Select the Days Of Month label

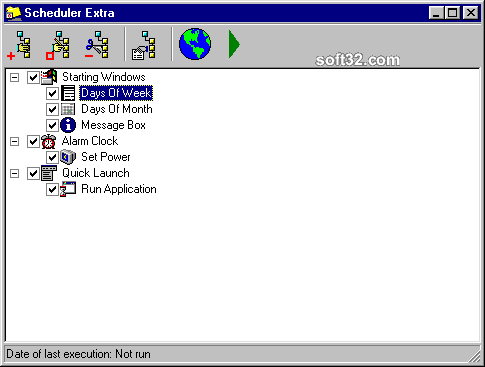click(x=117, y=109)
